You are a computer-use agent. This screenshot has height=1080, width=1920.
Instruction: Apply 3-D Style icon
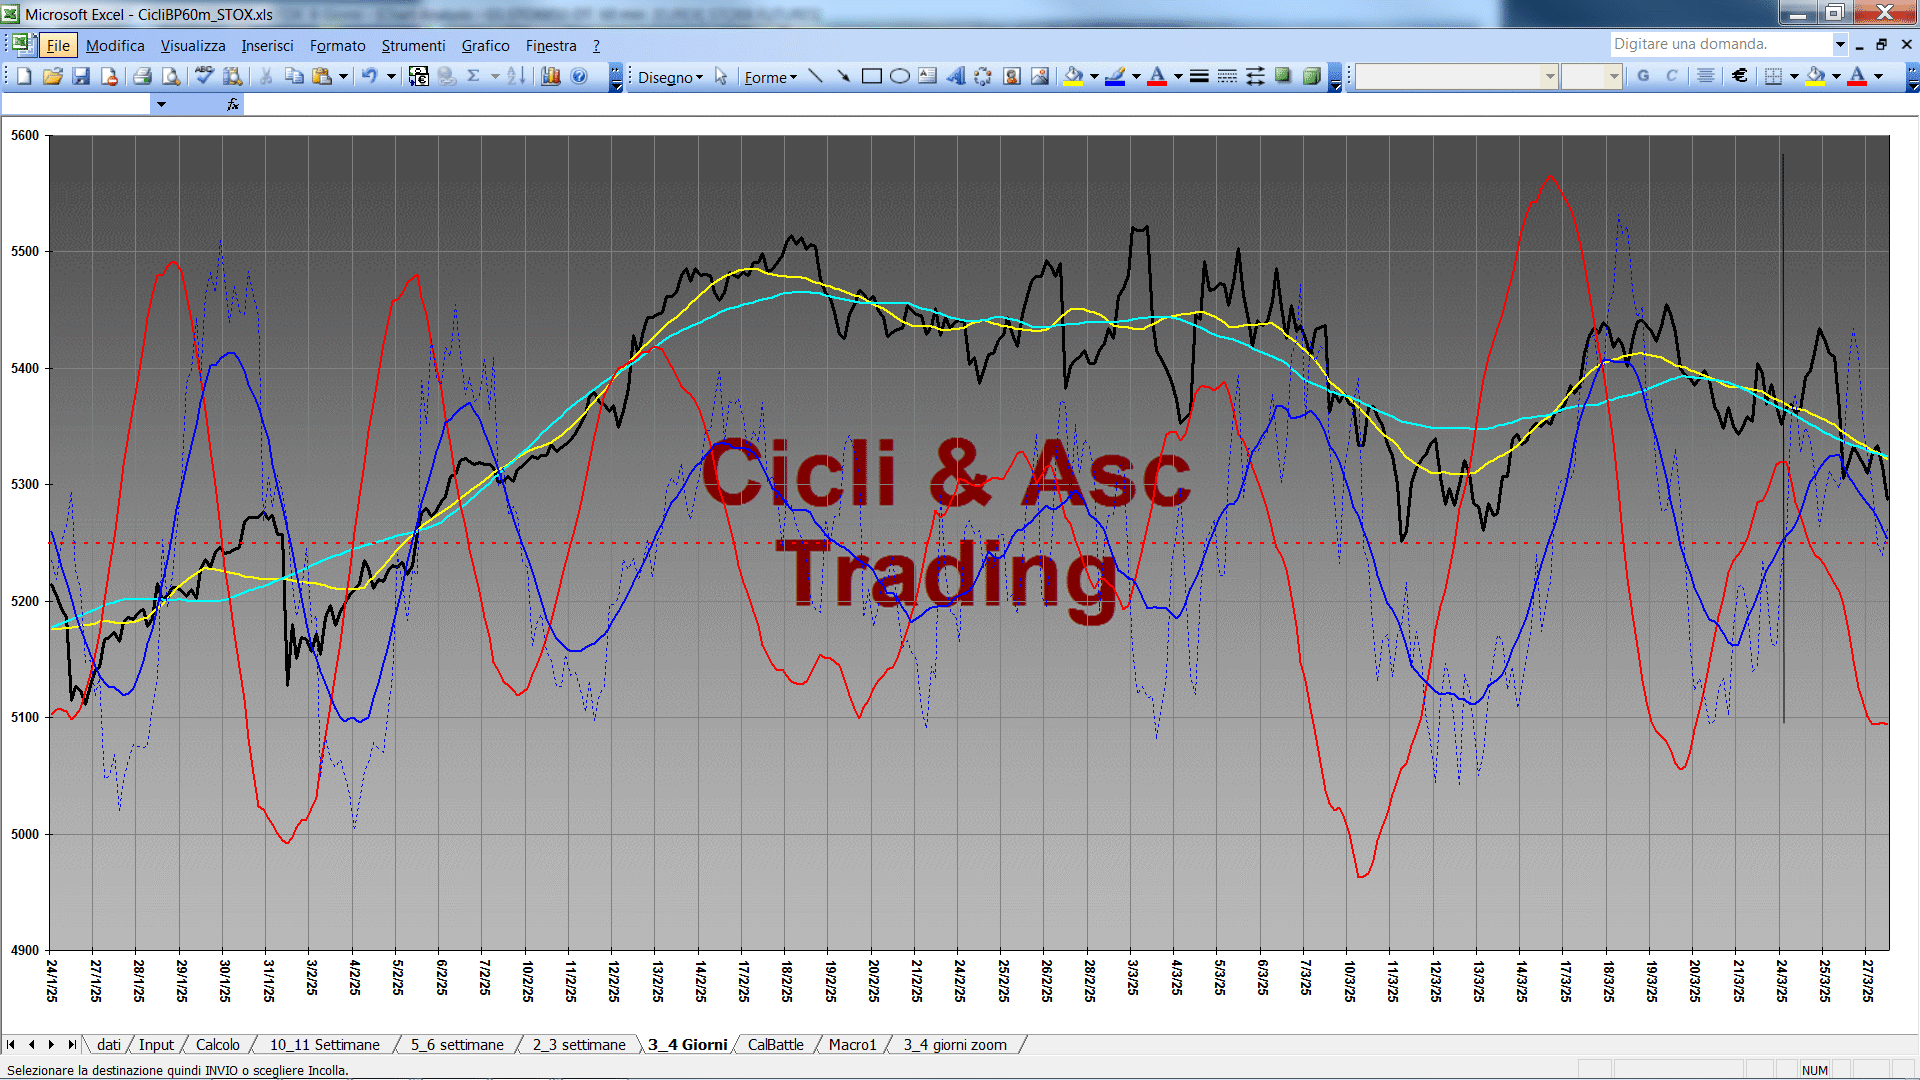tap(1311, 76)
